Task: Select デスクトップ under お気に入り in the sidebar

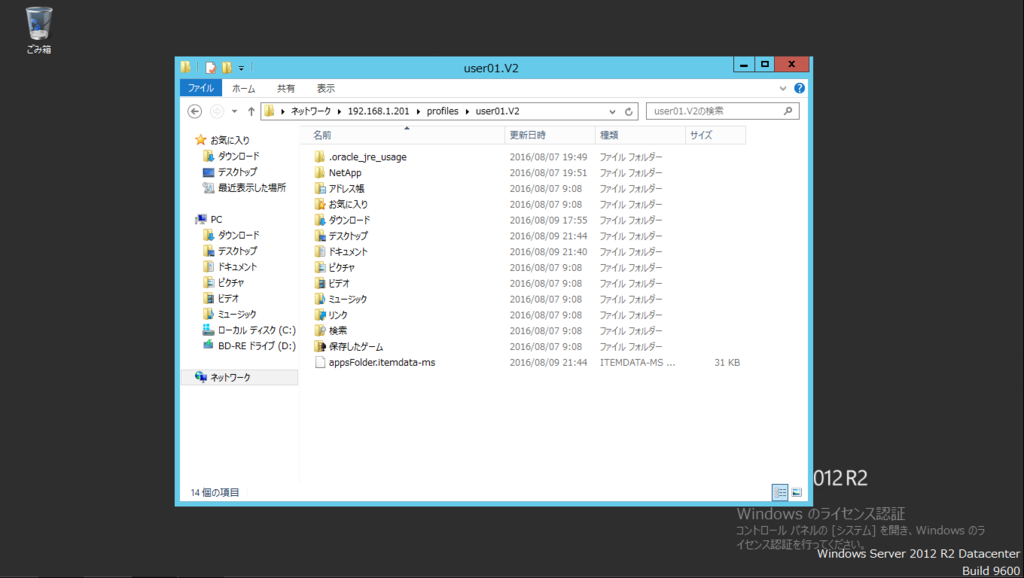Action: tap(230, 172)
